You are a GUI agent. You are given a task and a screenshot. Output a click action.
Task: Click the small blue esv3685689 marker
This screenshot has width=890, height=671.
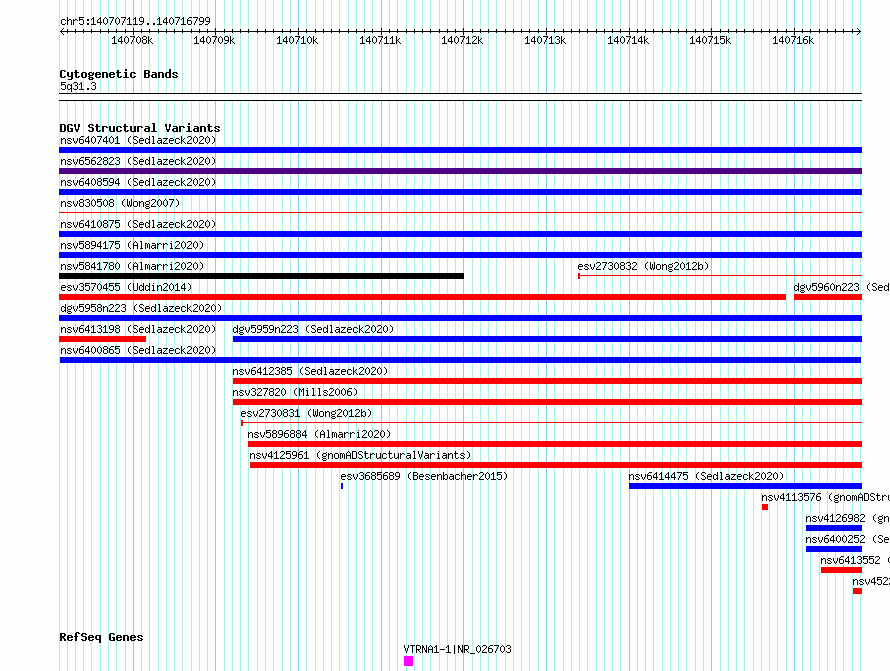(x=342, y=486)
